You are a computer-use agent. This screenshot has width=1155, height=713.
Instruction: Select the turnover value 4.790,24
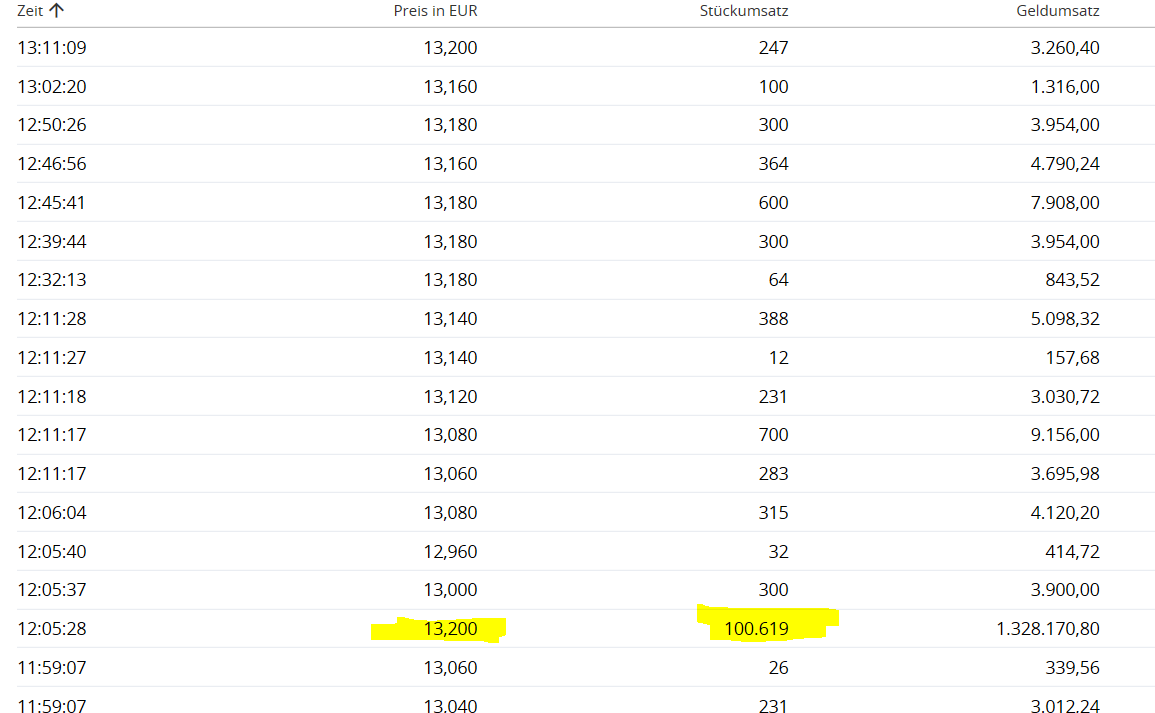1066,164
